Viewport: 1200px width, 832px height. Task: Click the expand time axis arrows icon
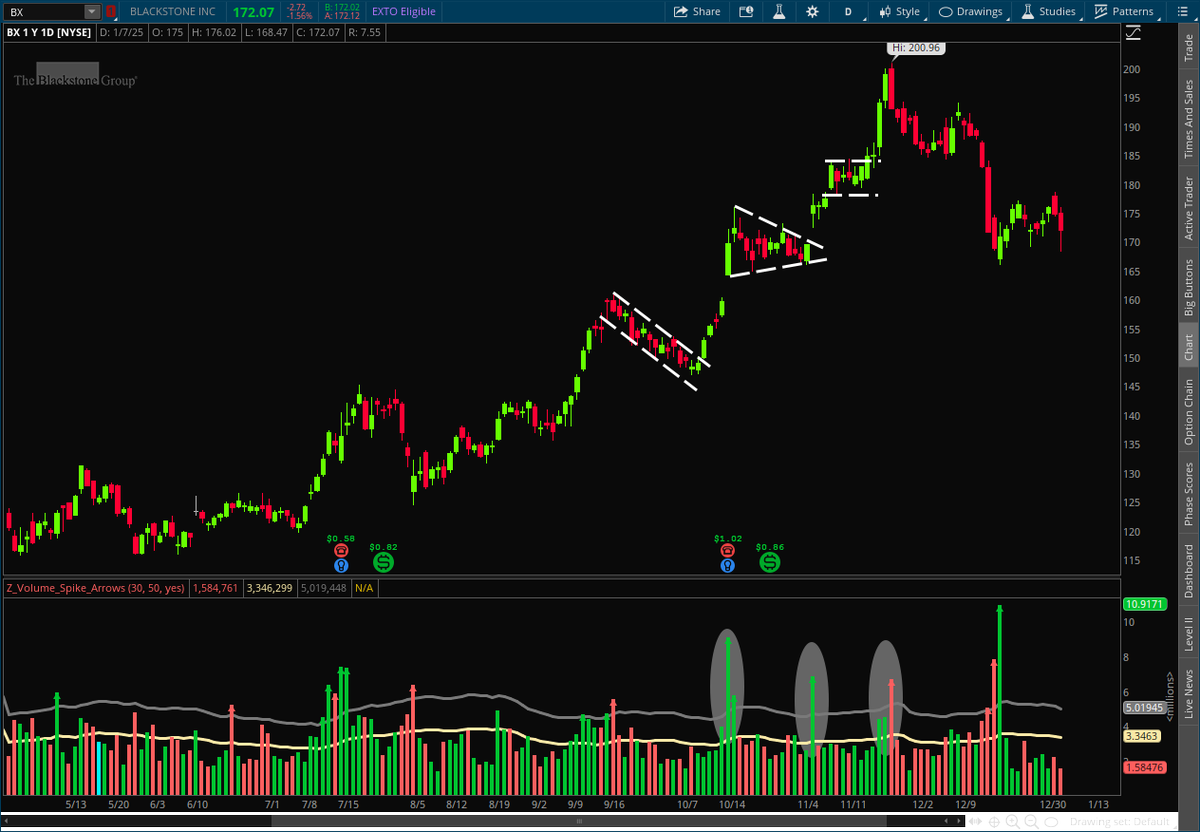pyautogui.click(x=975, y=821)
